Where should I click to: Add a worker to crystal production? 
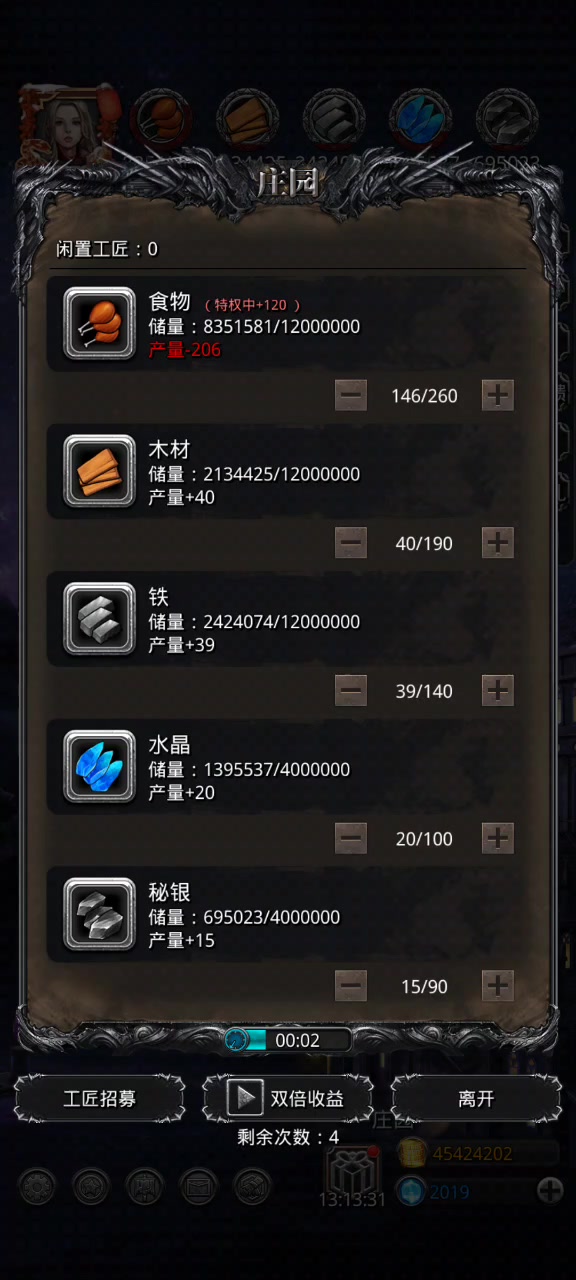point(498,839)
